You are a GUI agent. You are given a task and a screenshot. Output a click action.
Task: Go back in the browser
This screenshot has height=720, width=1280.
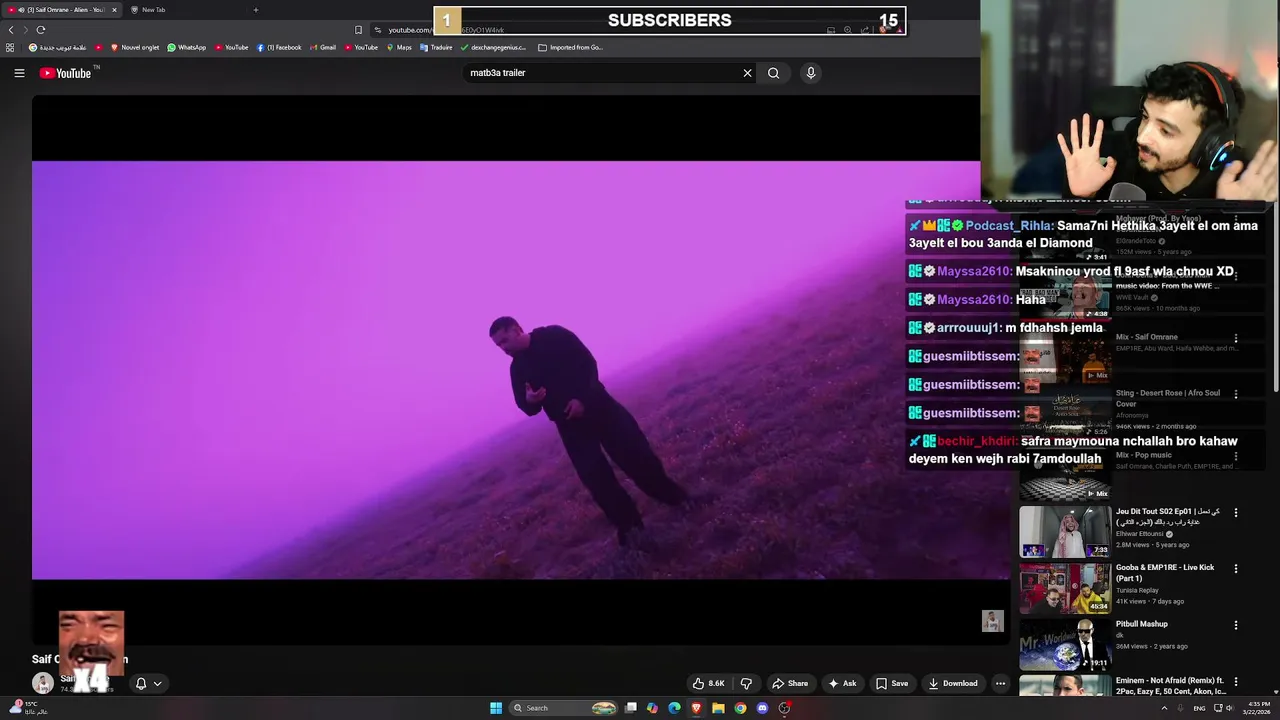(11, 30)
